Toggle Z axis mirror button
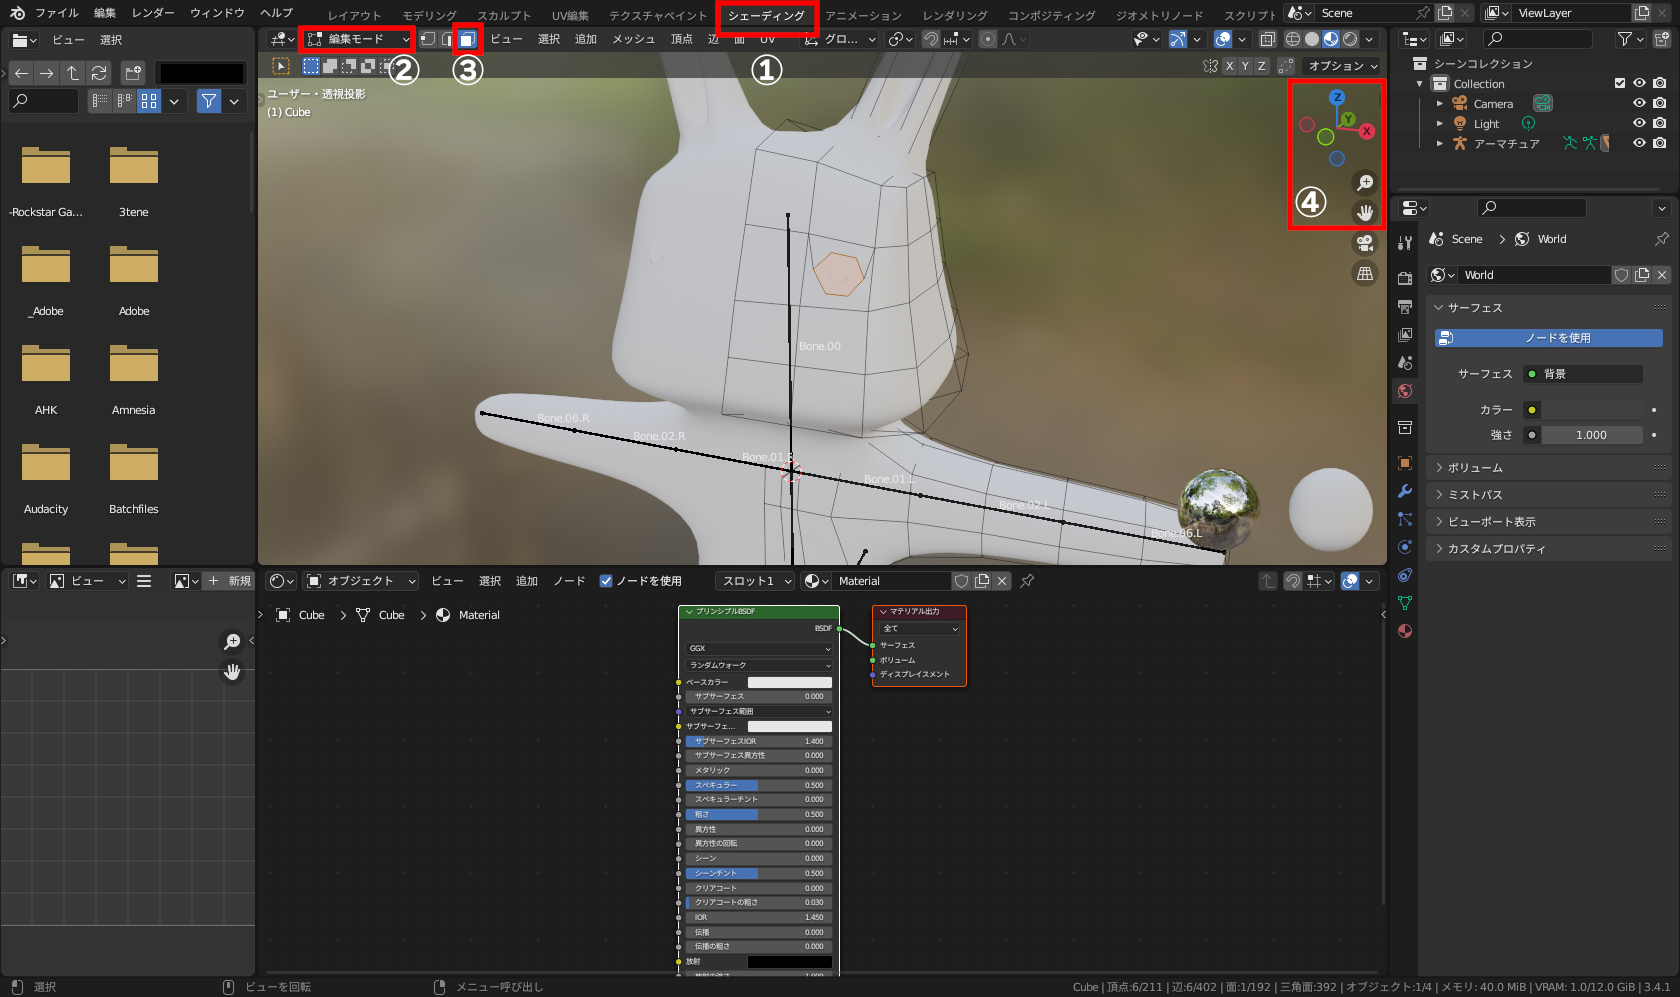This screenshot has width=1680, height=997. [1262, 66]
